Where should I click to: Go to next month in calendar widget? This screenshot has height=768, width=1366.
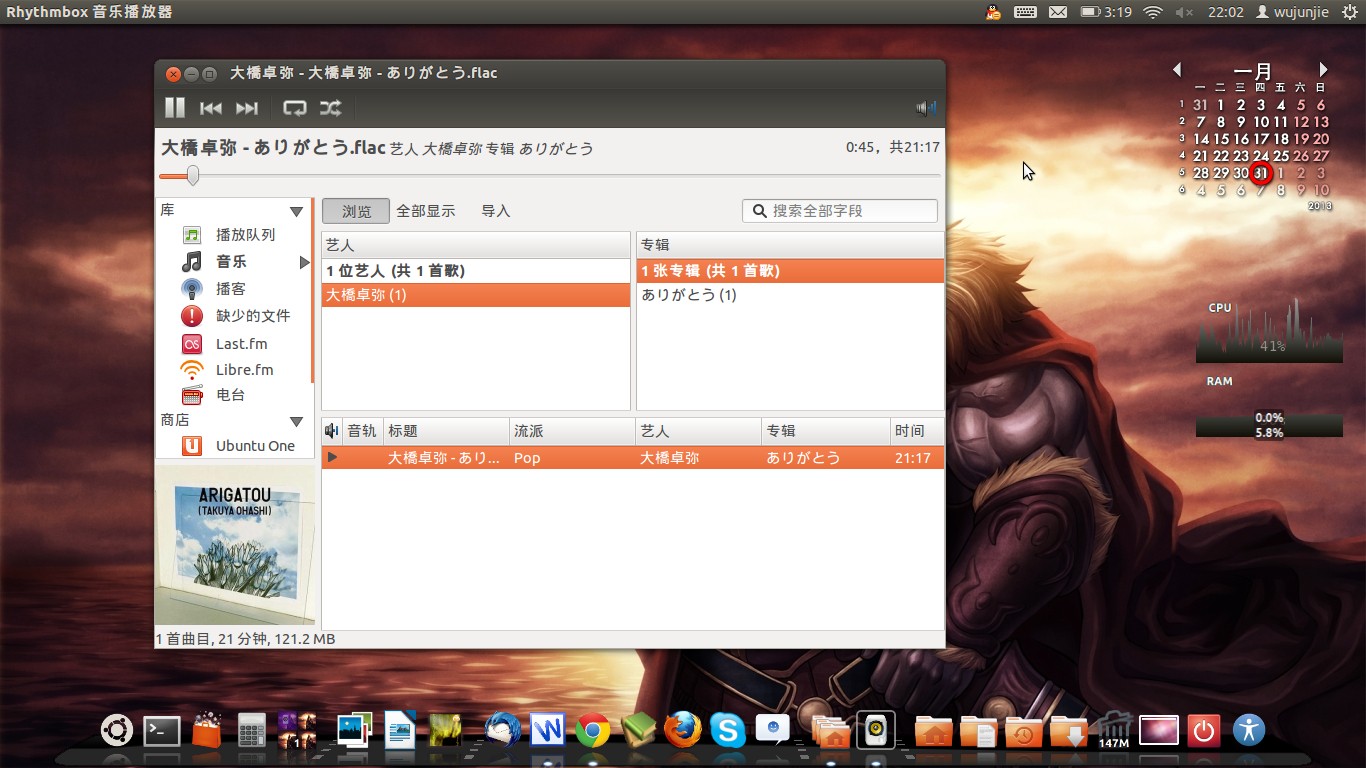tap(1323, 70)
